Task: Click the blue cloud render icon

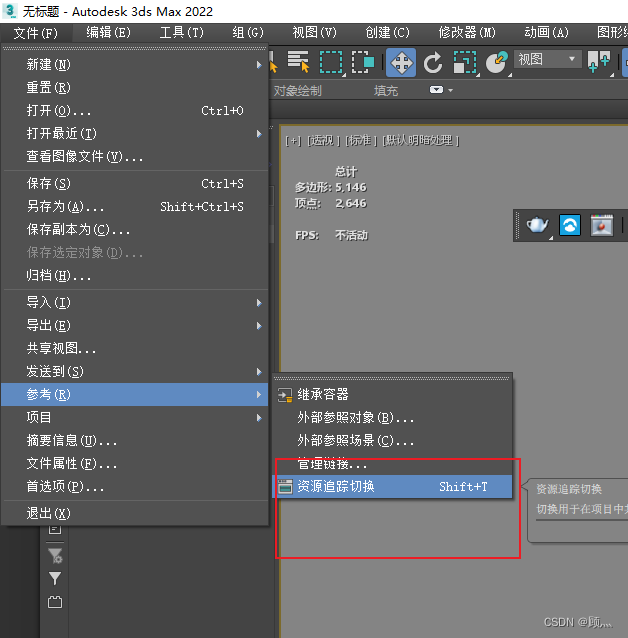Action: pos(569,225)
